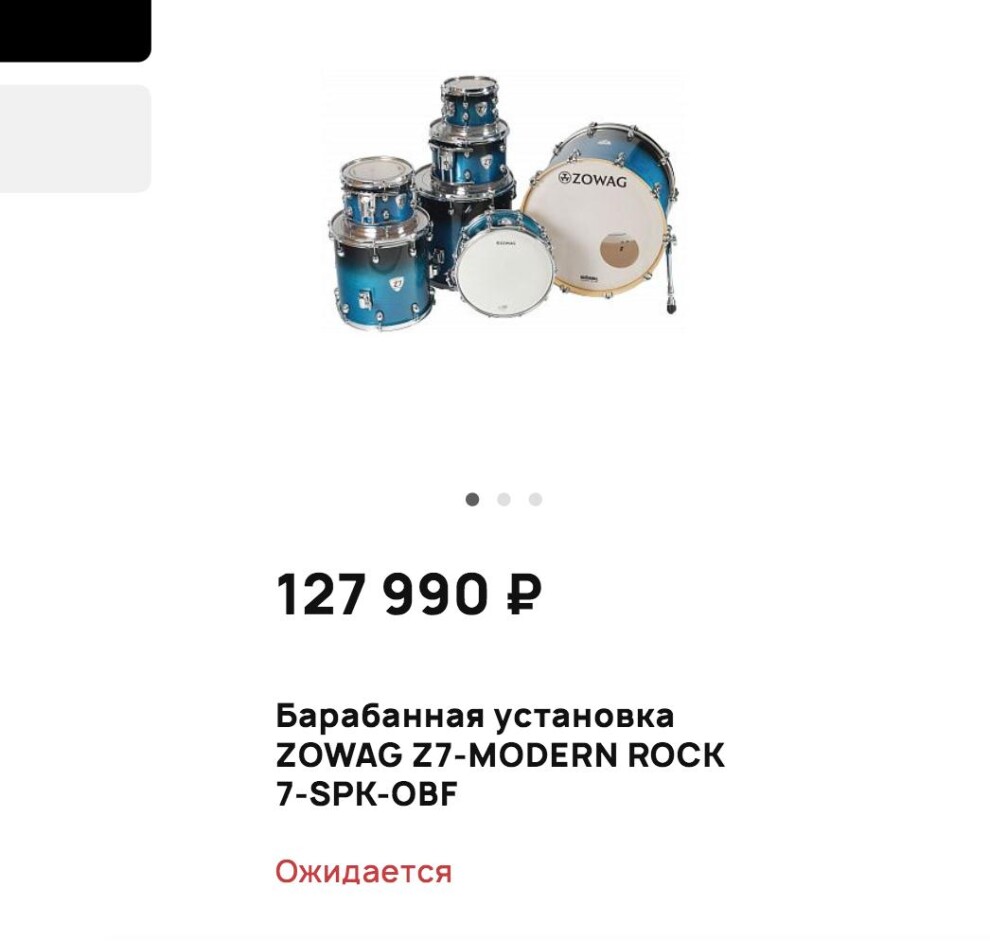Click the 127 990 ₽ price
This screenshot has height=941, width=990.
(x=409, y=594)
